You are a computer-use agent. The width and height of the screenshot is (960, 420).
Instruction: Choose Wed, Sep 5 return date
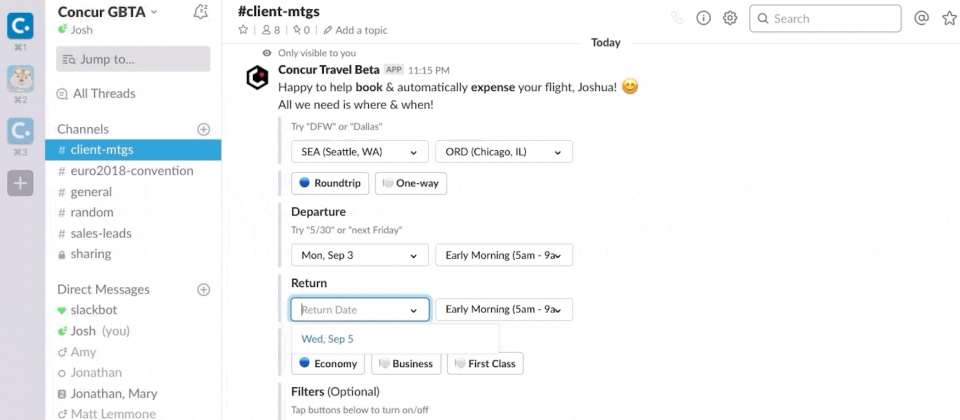327,339
